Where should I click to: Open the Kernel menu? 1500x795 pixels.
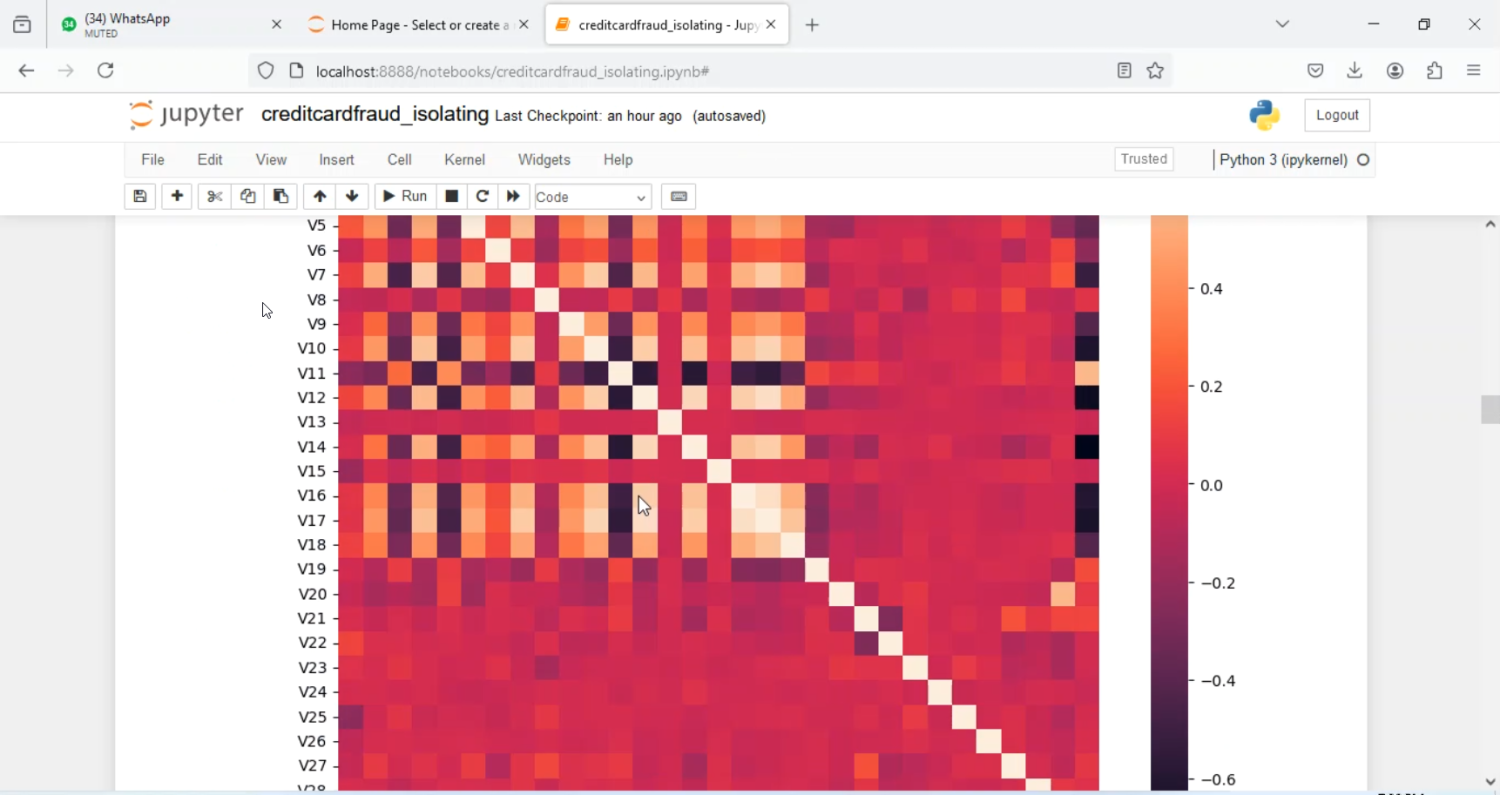point(464,159)
